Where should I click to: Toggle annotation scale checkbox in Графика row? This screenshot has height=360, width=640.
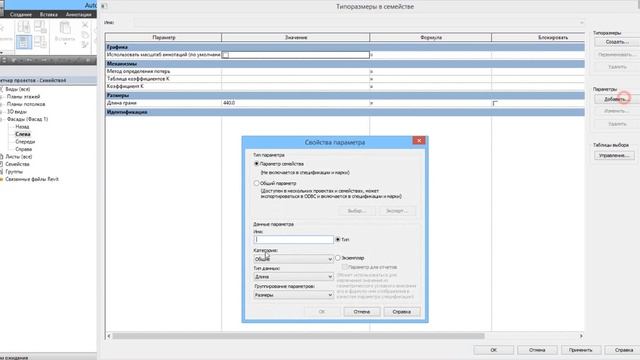tap(225, 55)
